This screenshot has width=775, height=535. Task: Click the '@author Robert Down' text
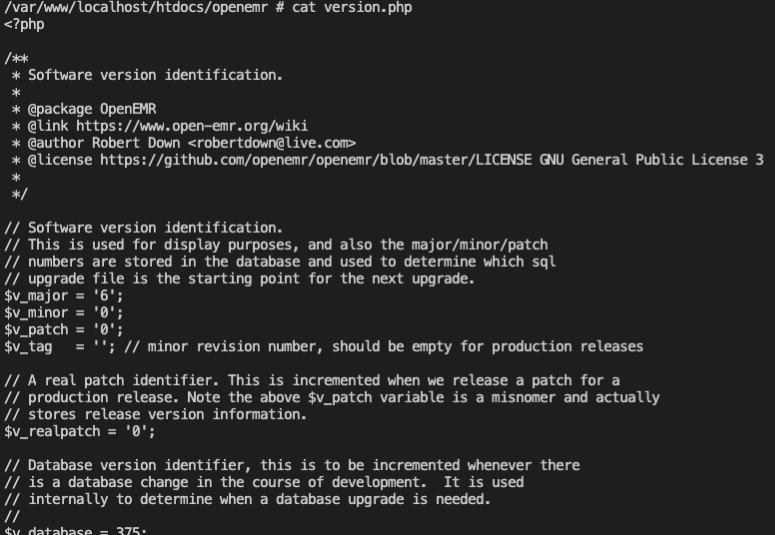104,143
